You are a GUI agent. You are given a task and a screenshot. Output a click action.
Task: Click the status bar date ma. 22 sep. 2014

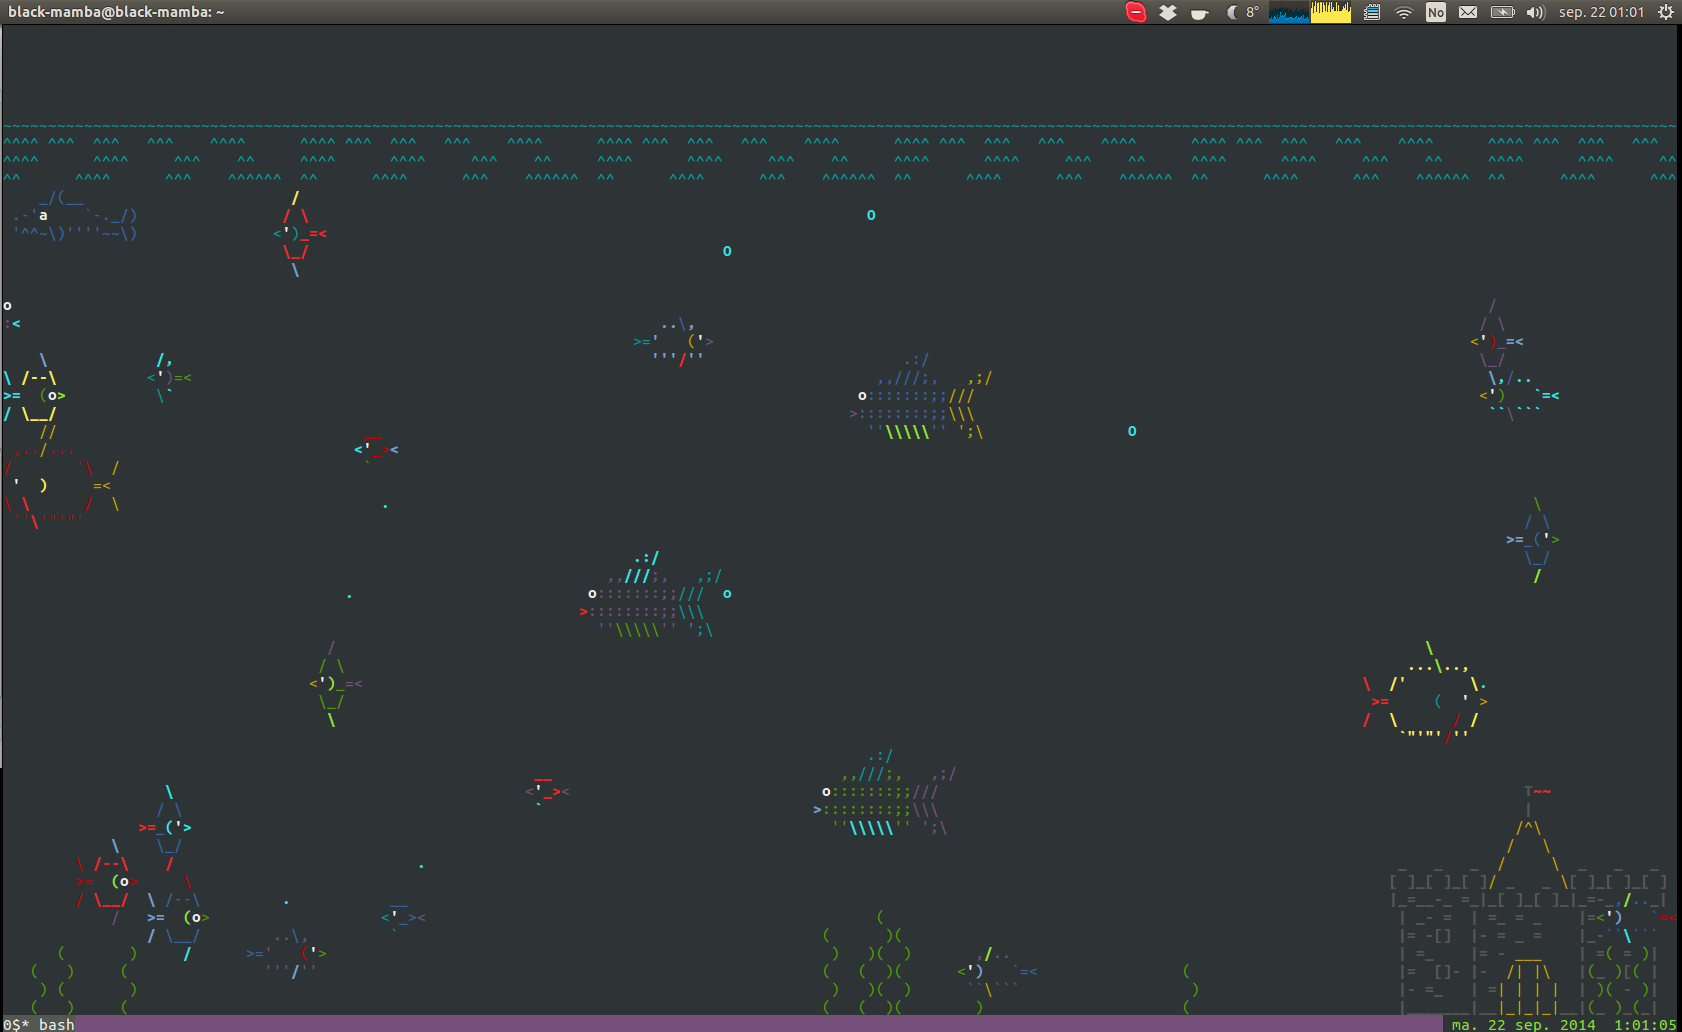pyautogui.click(x=1523, y=1024)
